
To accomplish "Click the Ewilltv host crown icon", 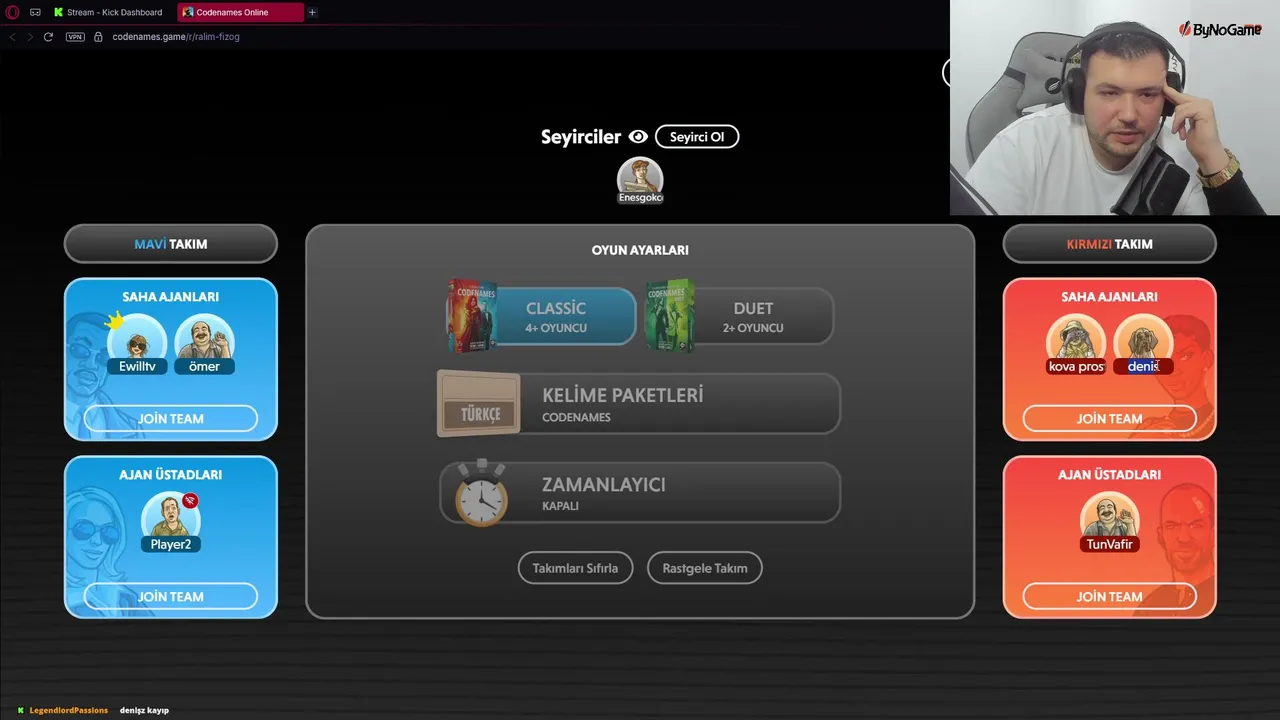I will (x=115, y=321).
